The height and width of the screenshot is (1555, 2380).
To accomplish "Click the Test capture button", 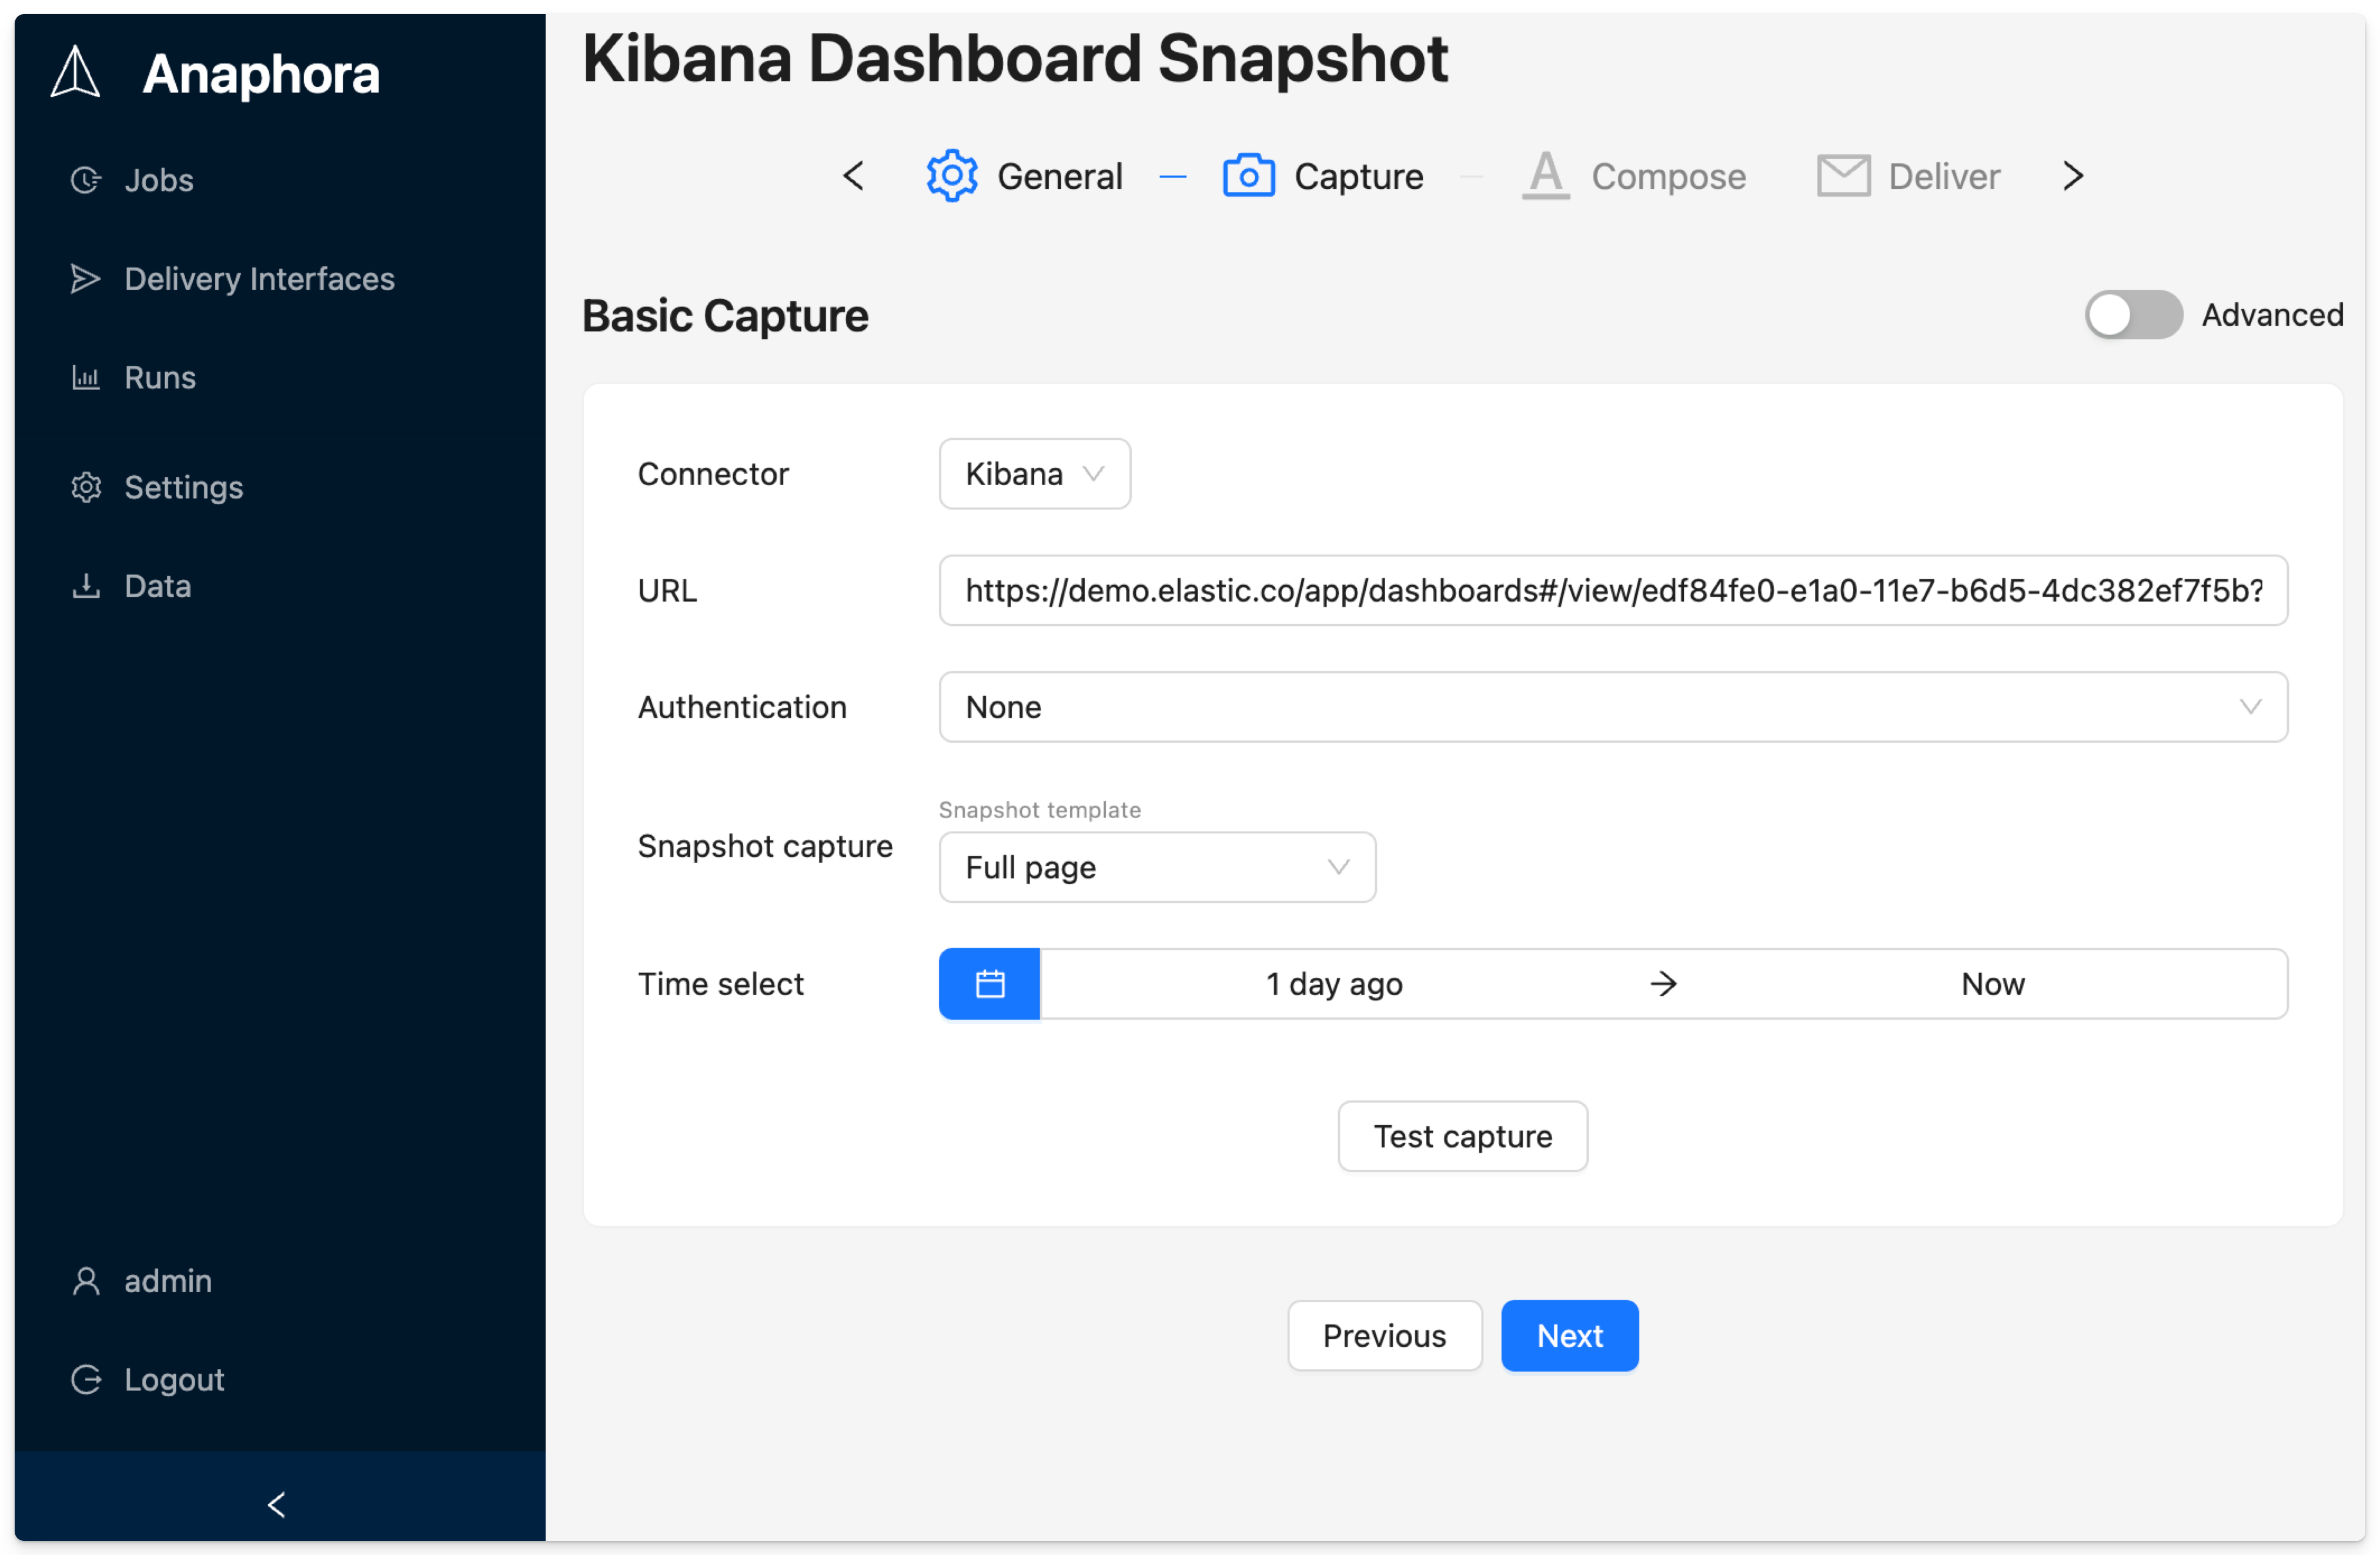I will tap(1462, 1136).
